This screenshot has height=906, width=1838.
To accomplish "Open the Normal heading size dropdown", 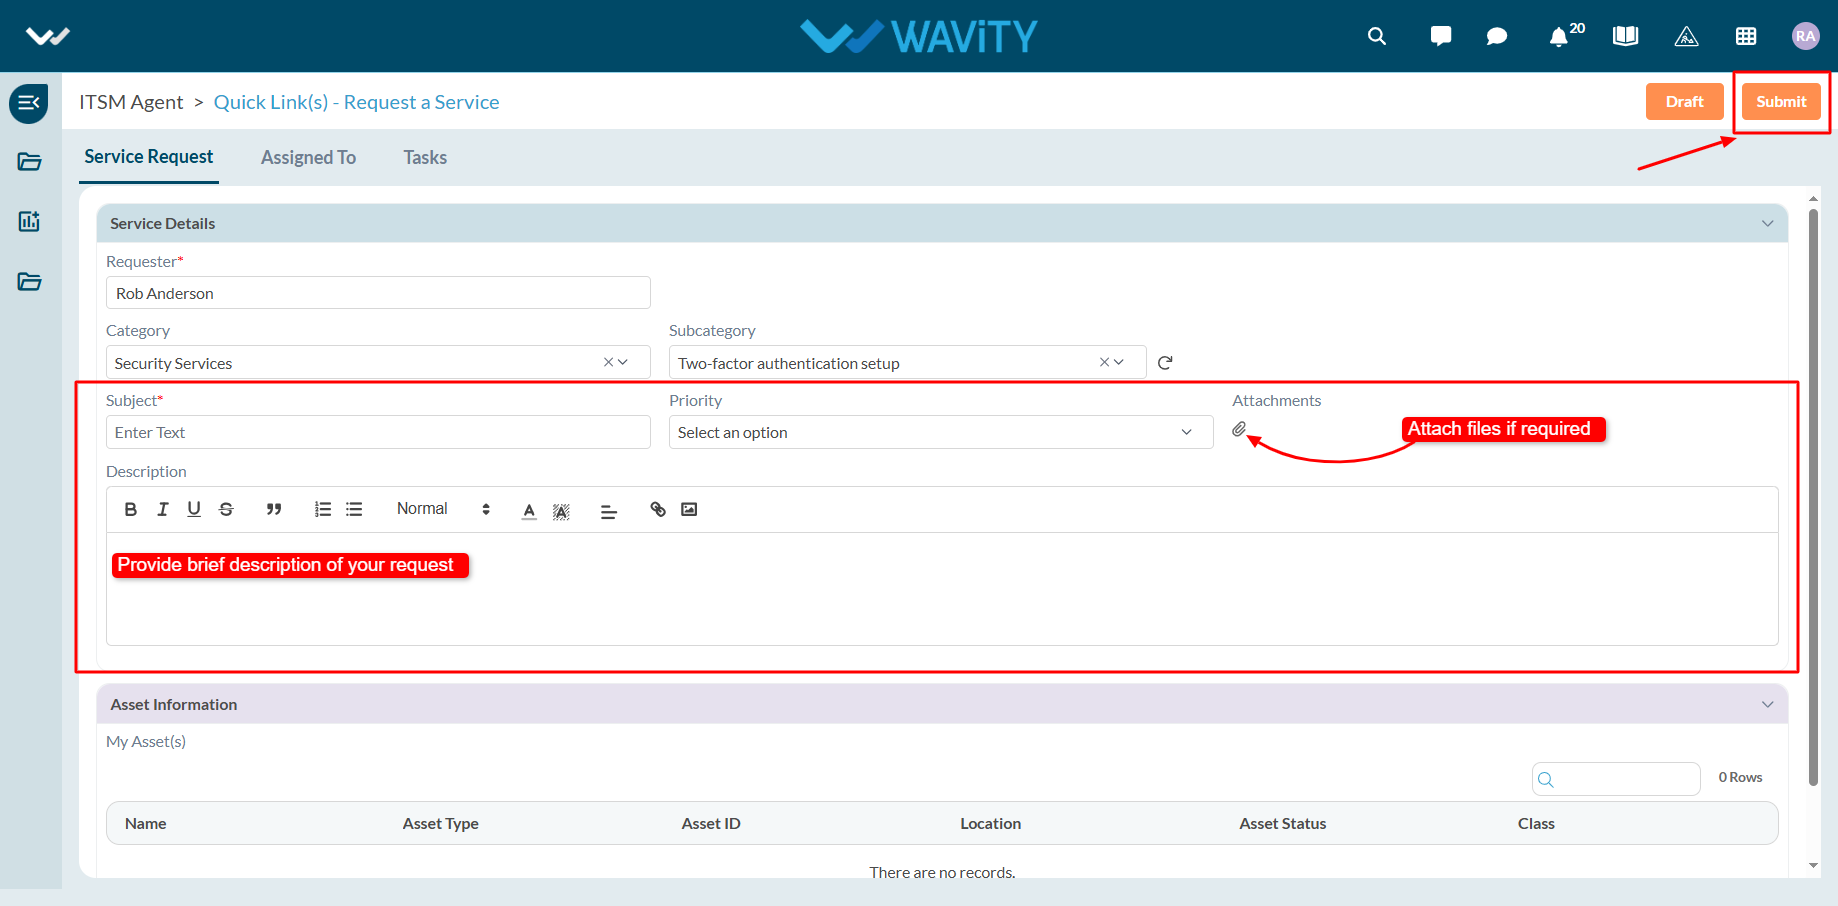I will coord(443,509).
